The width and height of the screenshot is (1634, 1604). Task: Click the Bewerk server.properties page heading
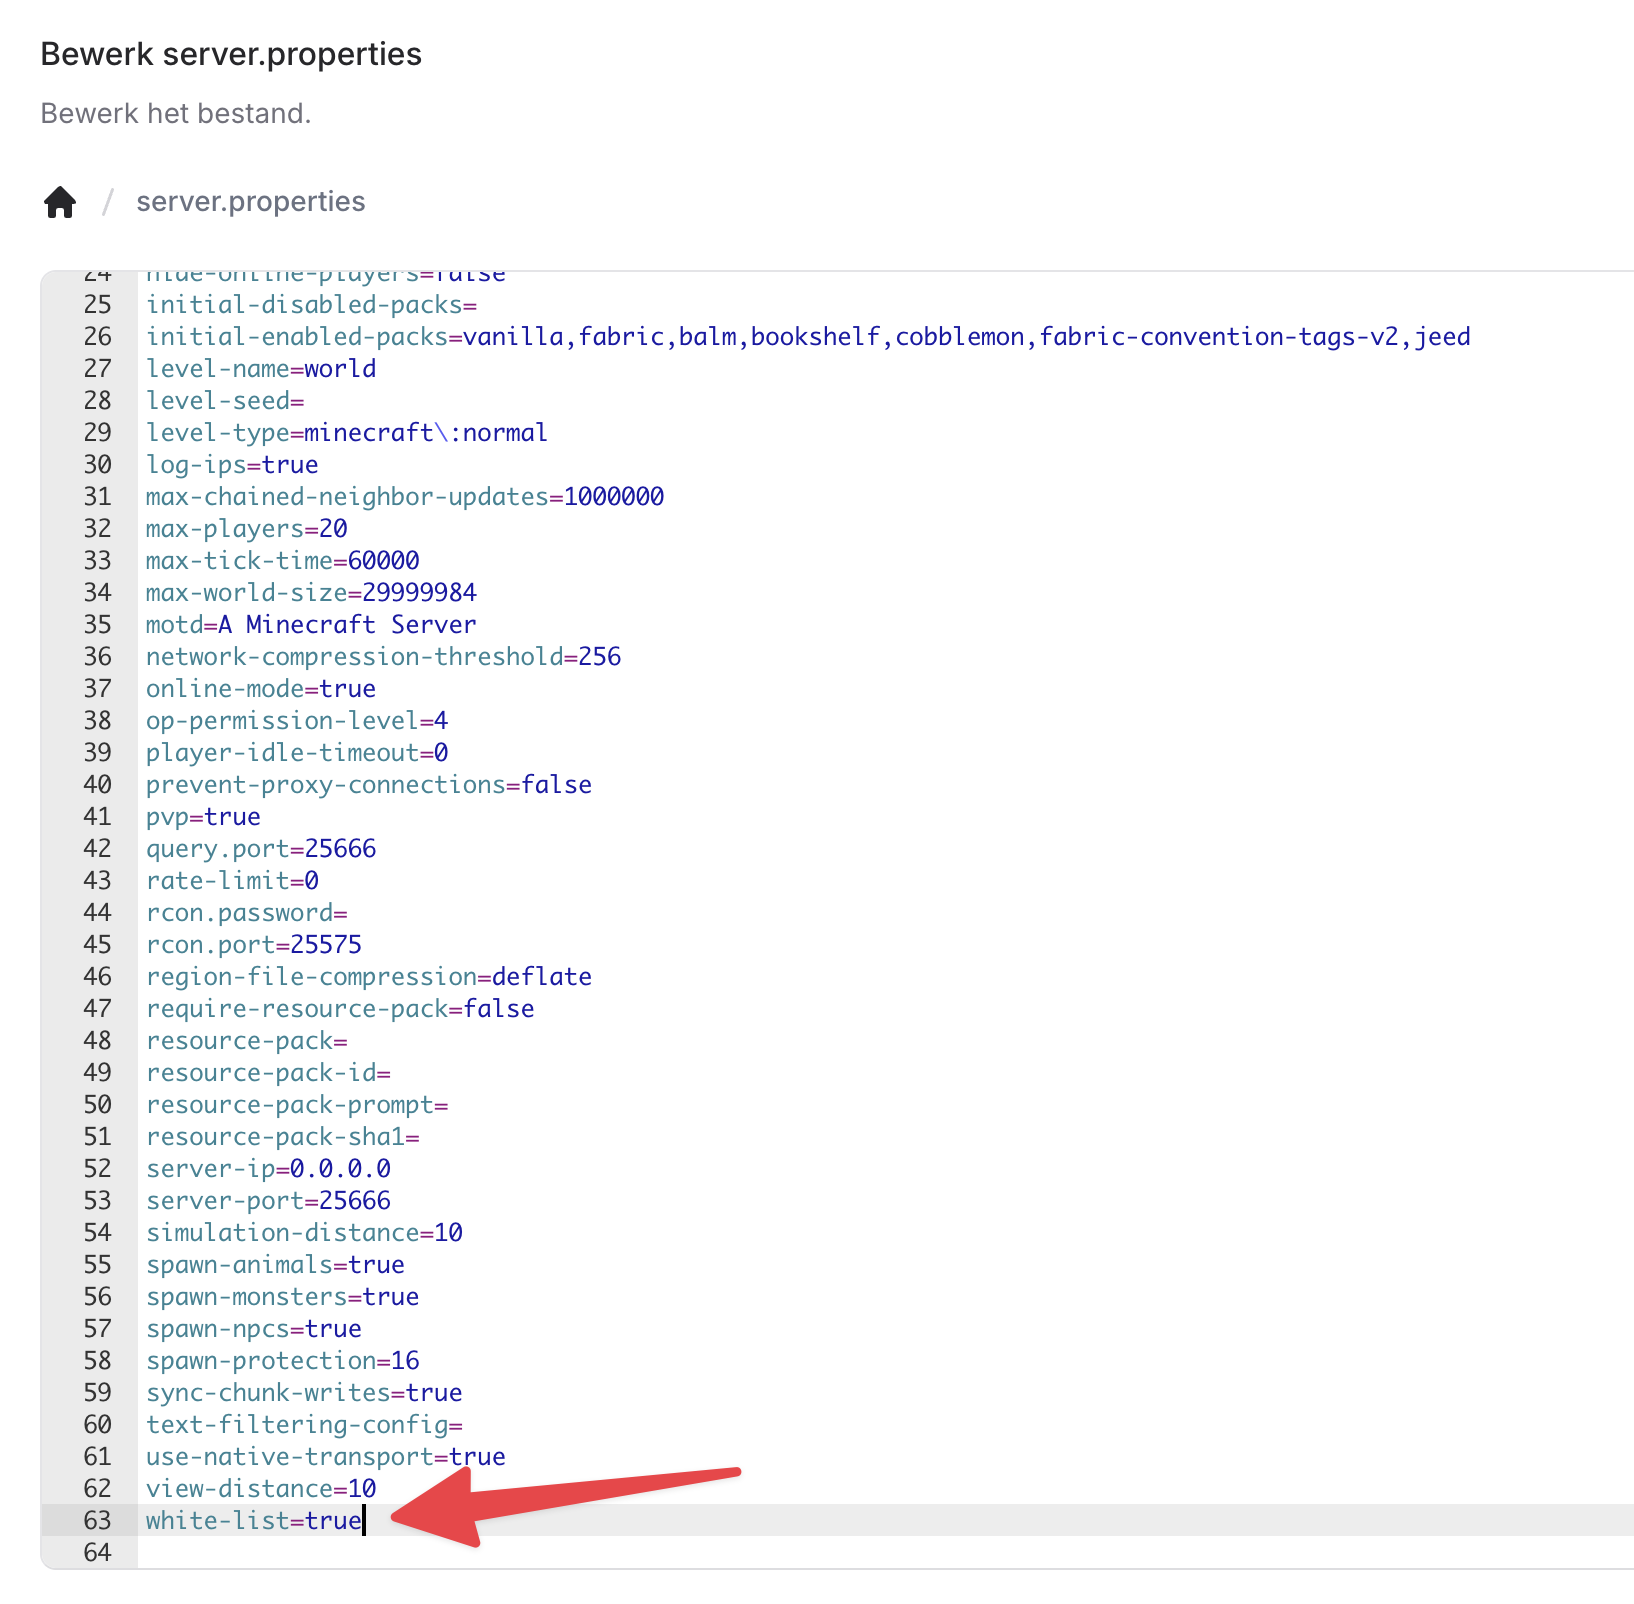231,54
